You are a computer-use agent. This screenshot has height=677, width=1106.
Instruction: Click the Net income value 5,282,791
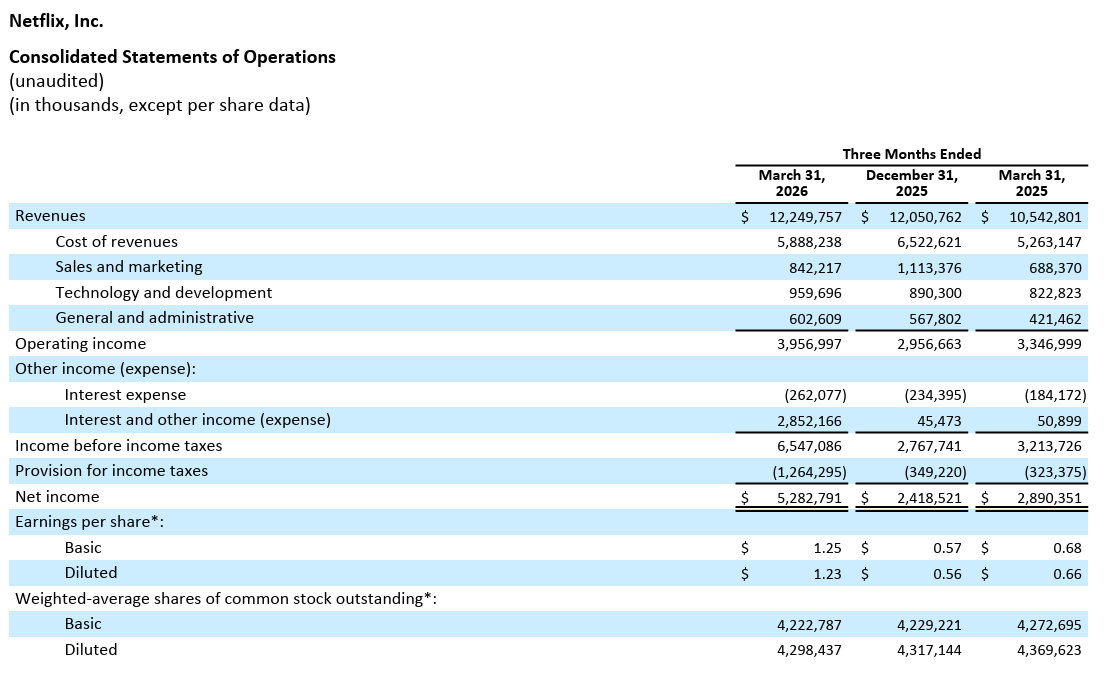click(809, 497)
